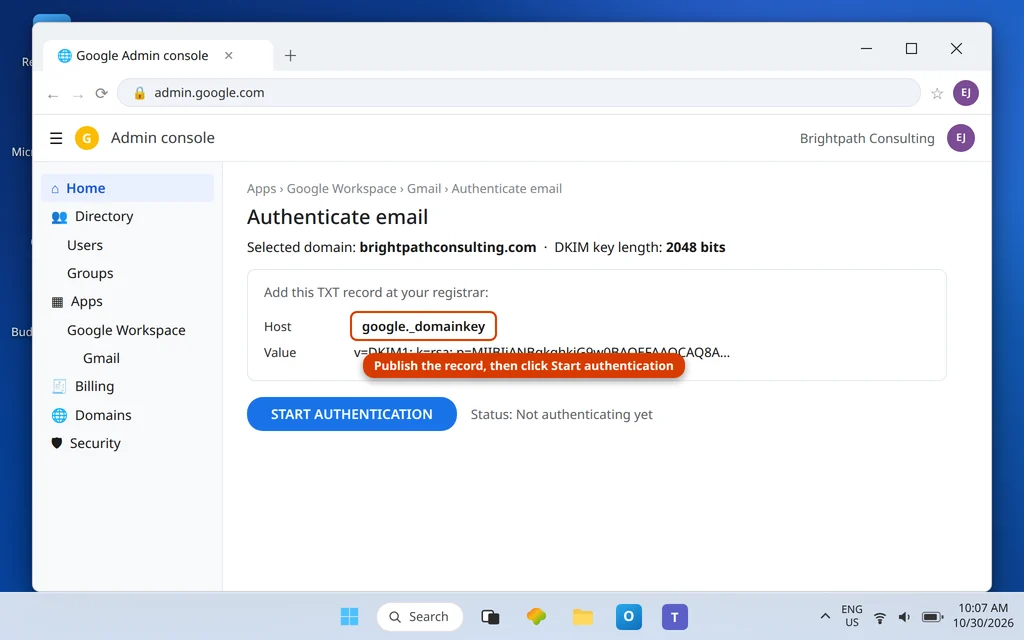Screen dimensions: 1024x640
Task: Click the Status: Not authenticating yet text
Action: click(561, 414)
